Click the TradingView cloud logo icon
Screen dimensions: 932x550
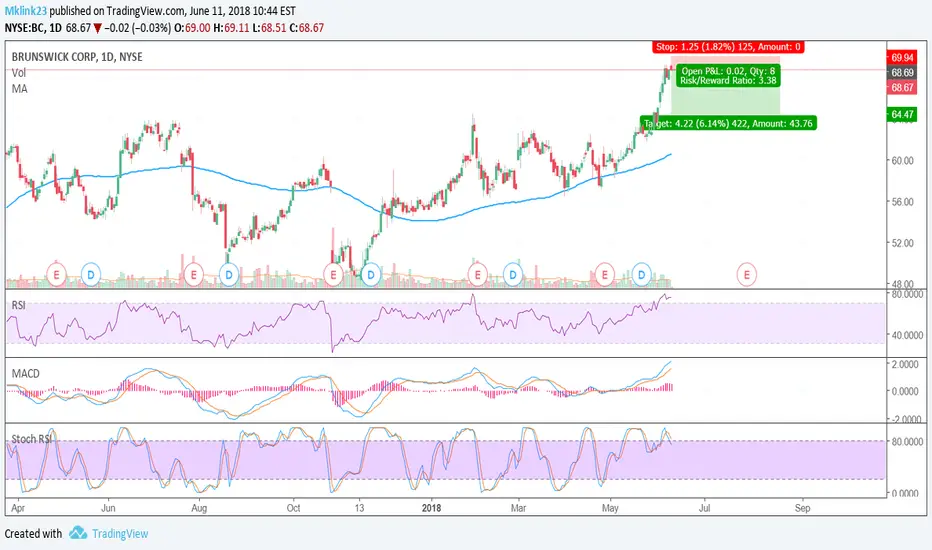pos(78,533)
